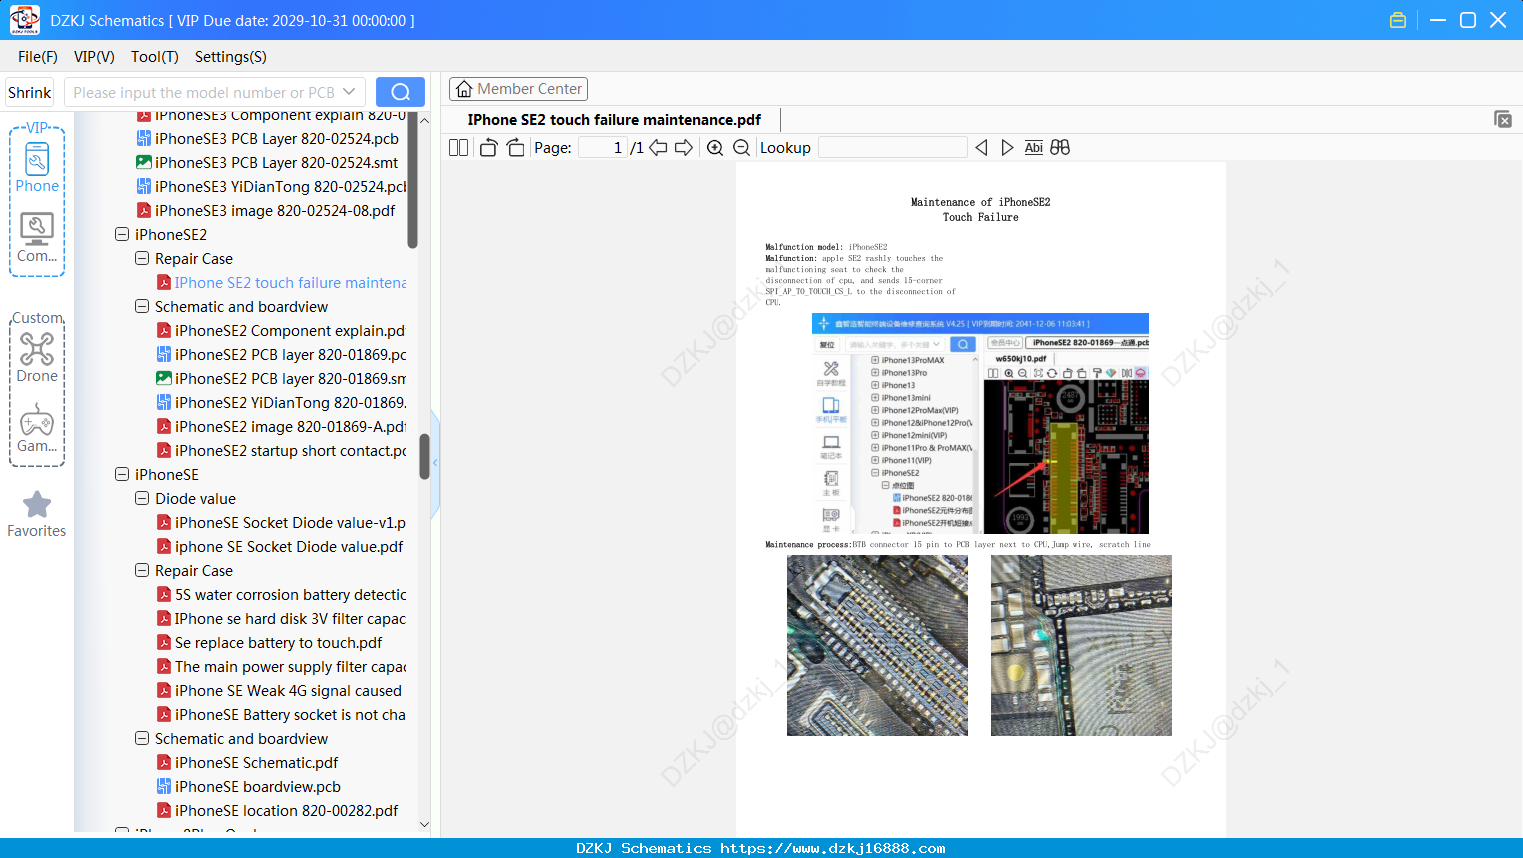
Task: Collapse iPhoneSE2 Repair Case folder
Action: point(142,259)
